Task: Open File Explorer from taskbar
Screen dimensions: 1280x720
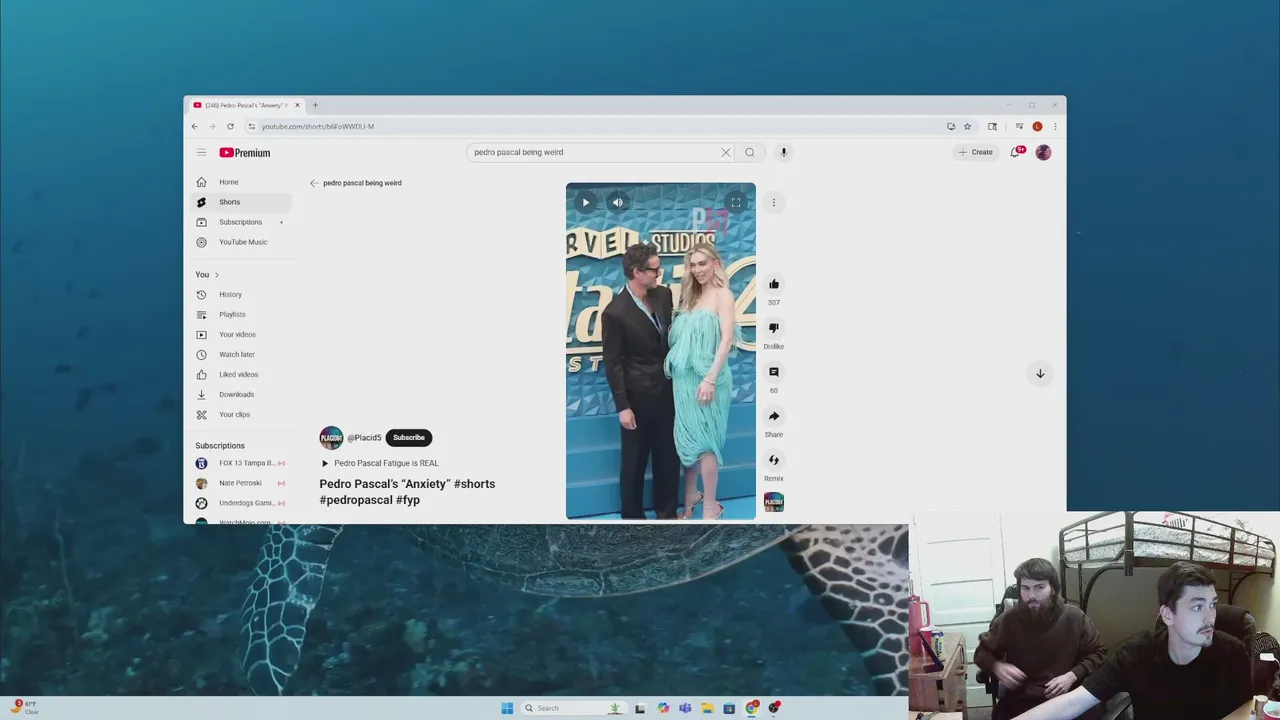Action: tap(707, 708)
